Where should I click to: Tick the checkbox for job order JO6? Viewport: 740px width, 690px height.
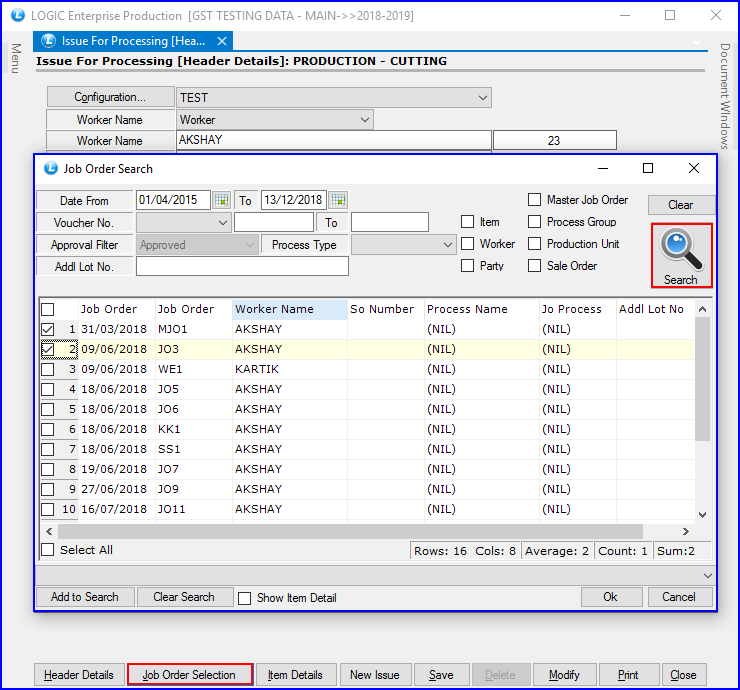point(47,409)
